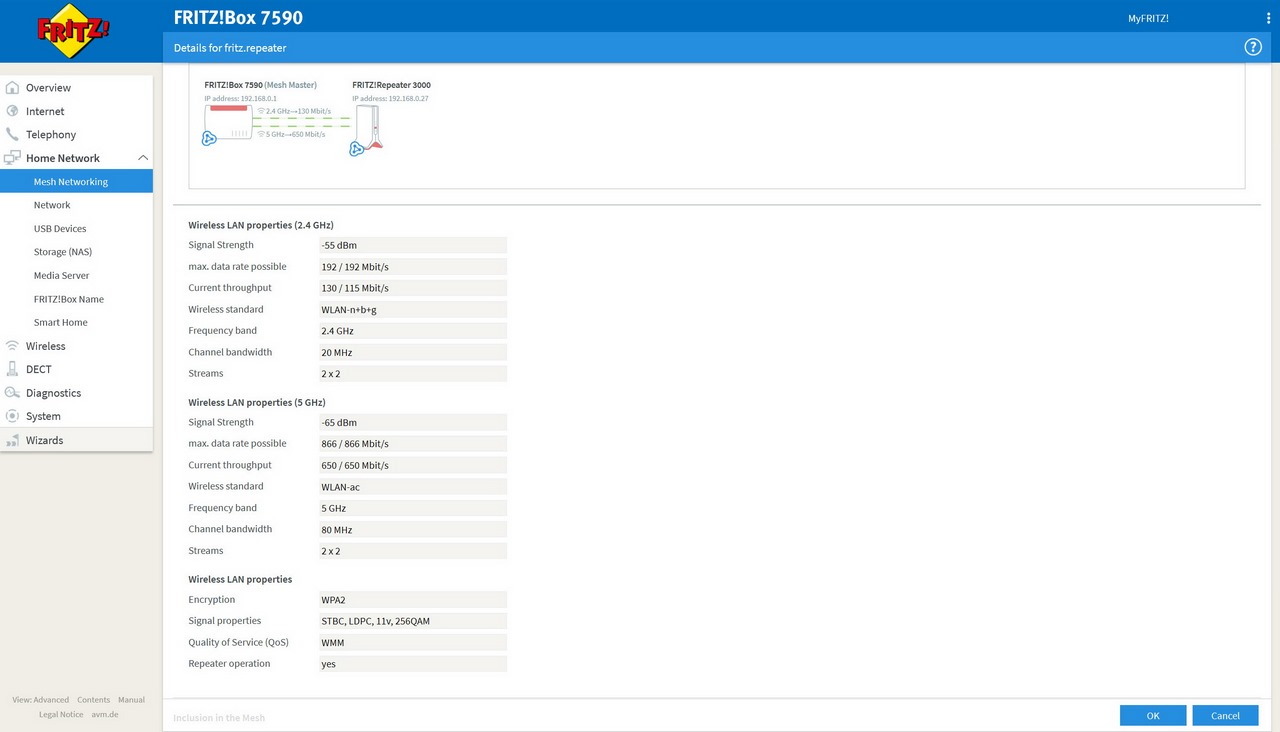Open the Diagnostics menu
Screen dimensions: 1280x732
tap(53, 393)
